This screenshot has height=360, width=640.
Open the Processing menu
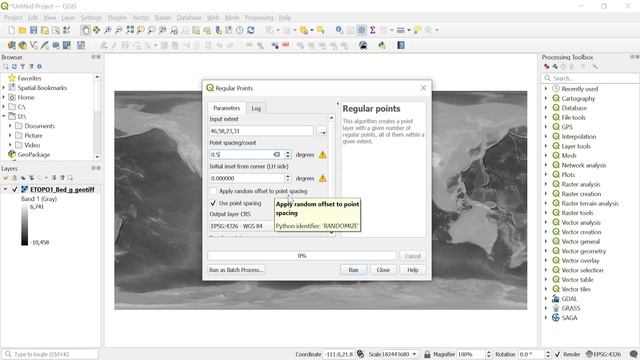click(x=259, y=18)
